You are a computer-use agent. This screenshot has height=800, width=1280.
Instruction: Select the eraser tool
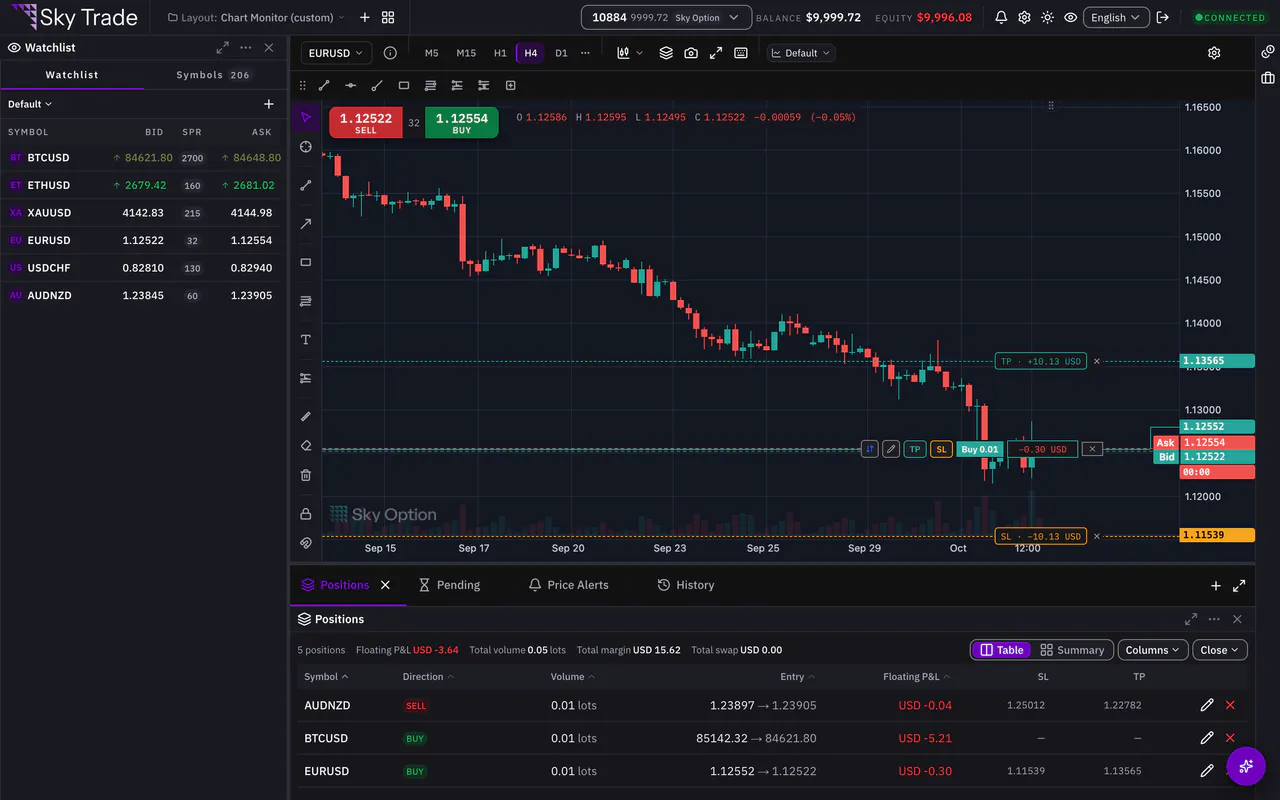click(x=306, y=446)
